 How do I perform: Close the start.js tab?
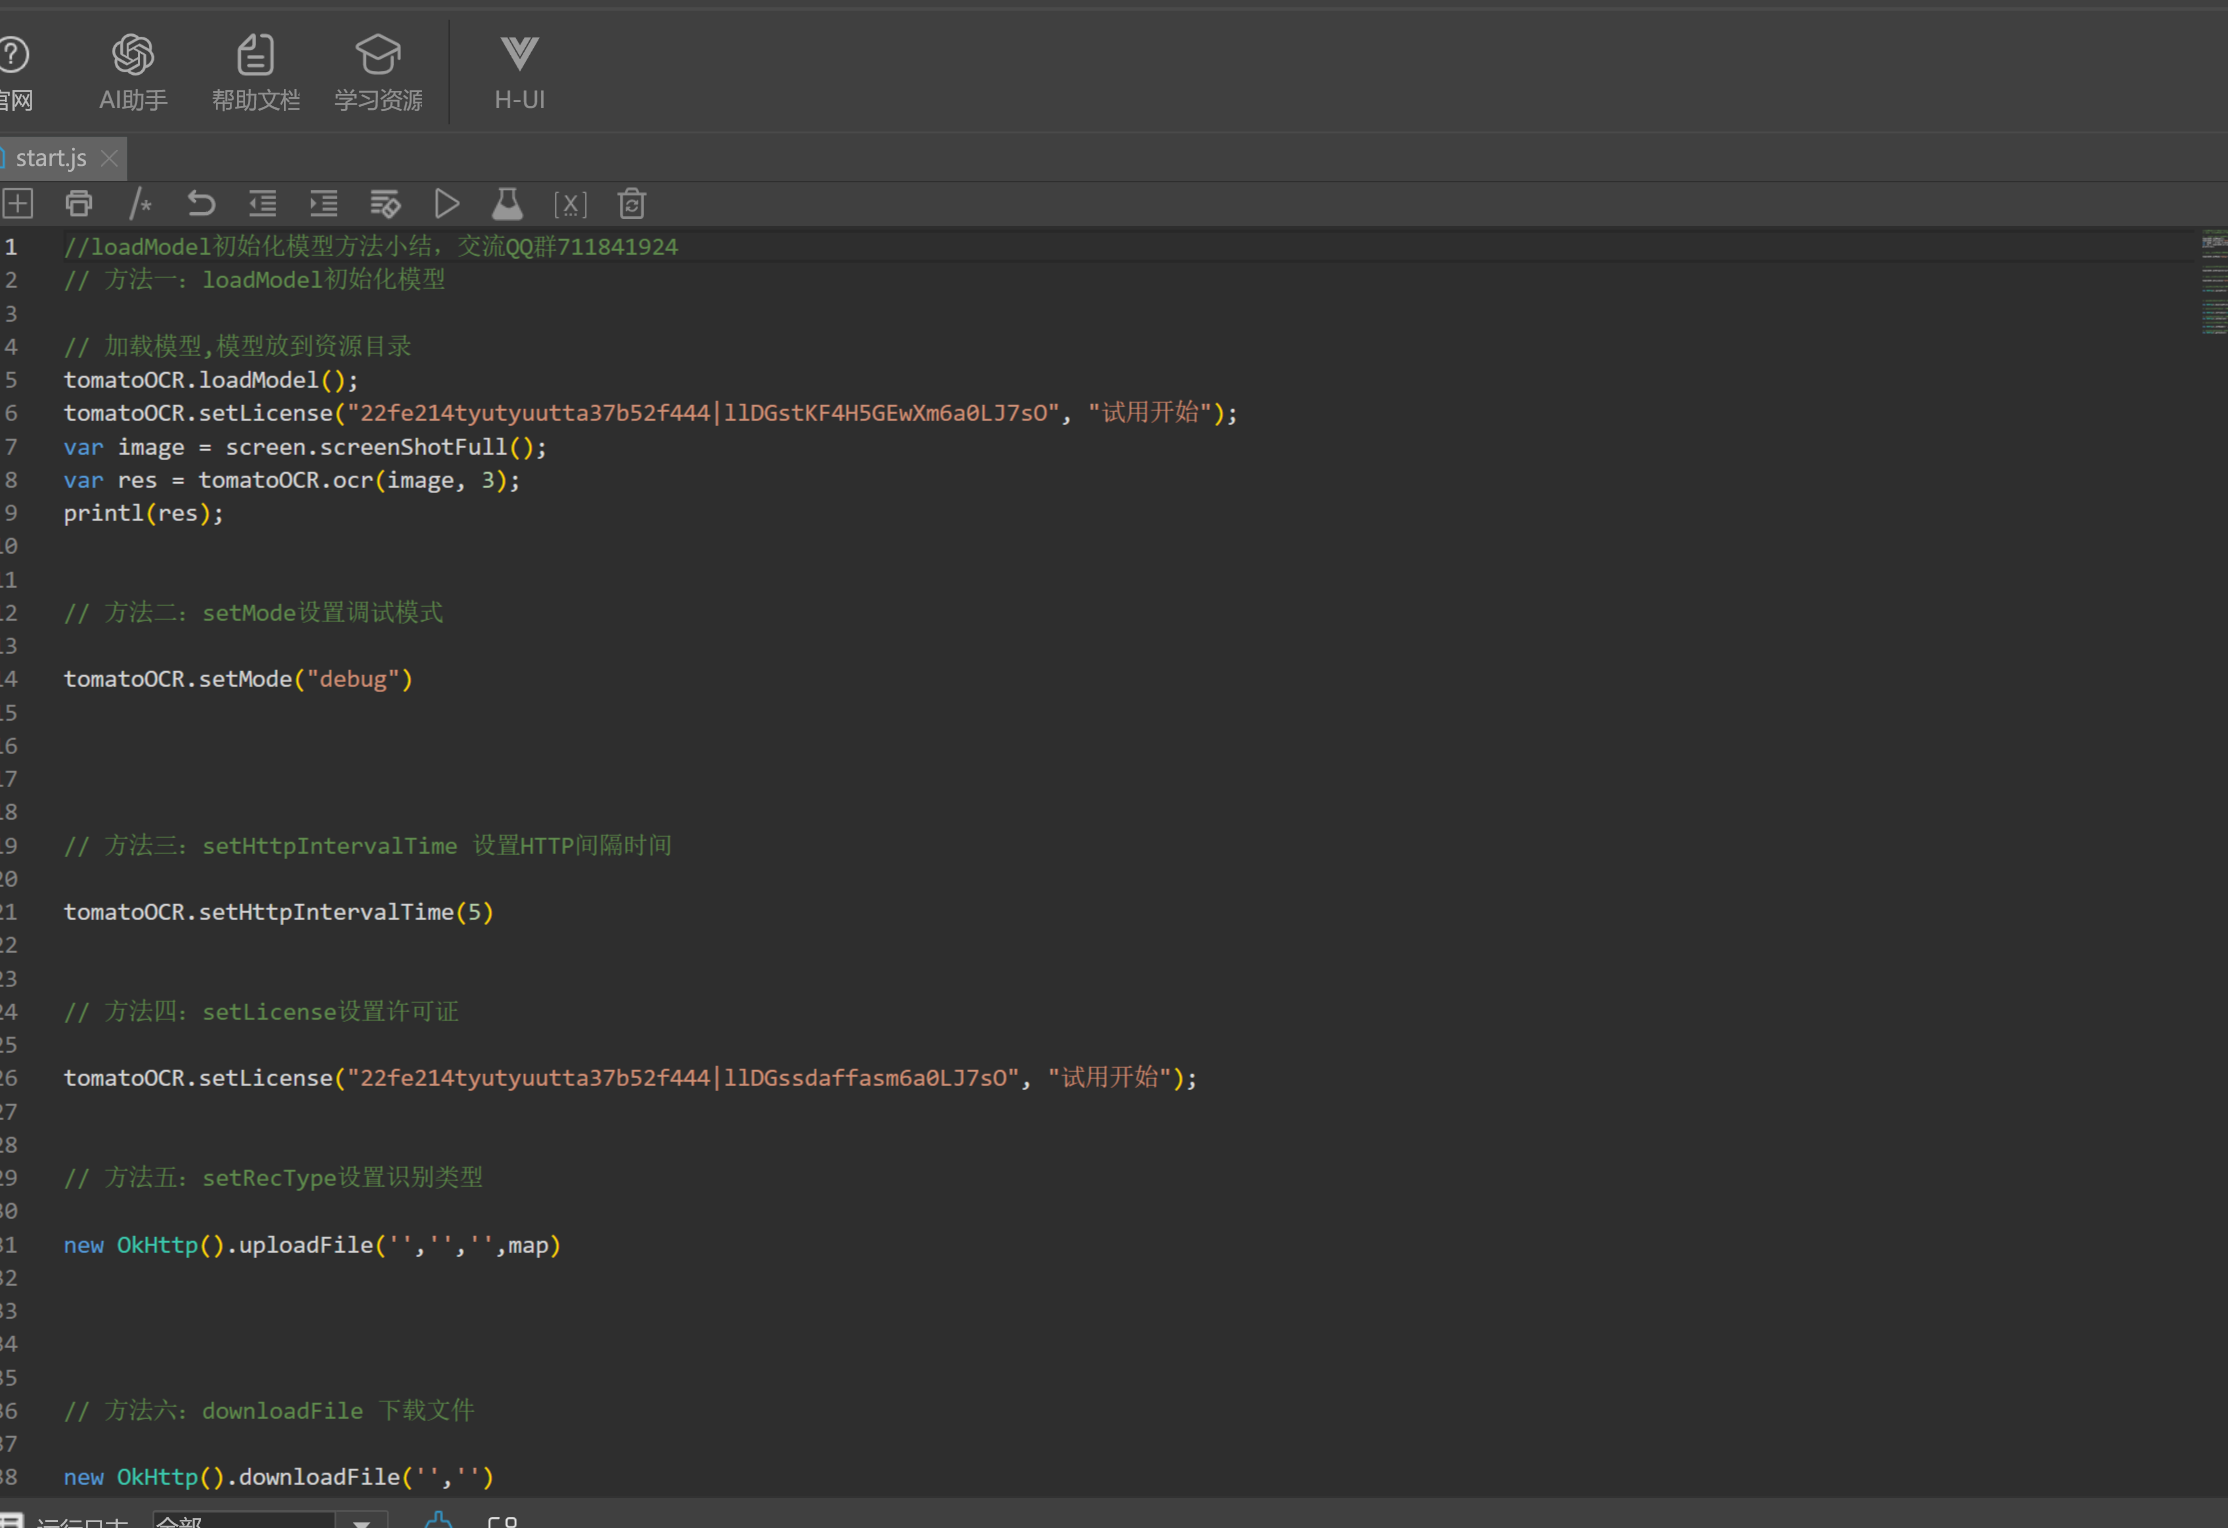pos(110,158)
